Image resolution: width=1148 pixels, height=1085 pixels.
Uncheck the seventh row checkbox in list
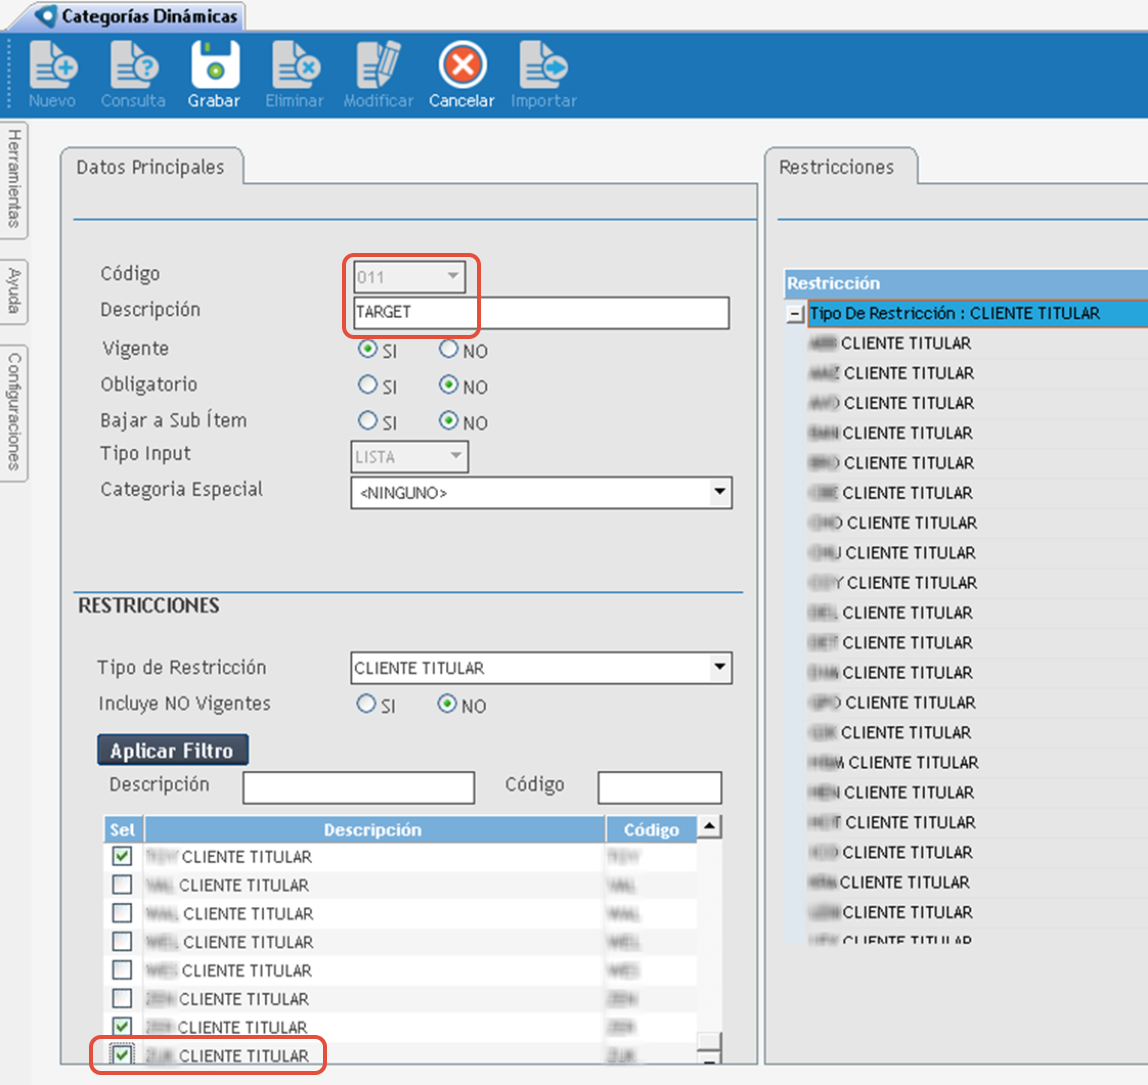pos(122,1026)
